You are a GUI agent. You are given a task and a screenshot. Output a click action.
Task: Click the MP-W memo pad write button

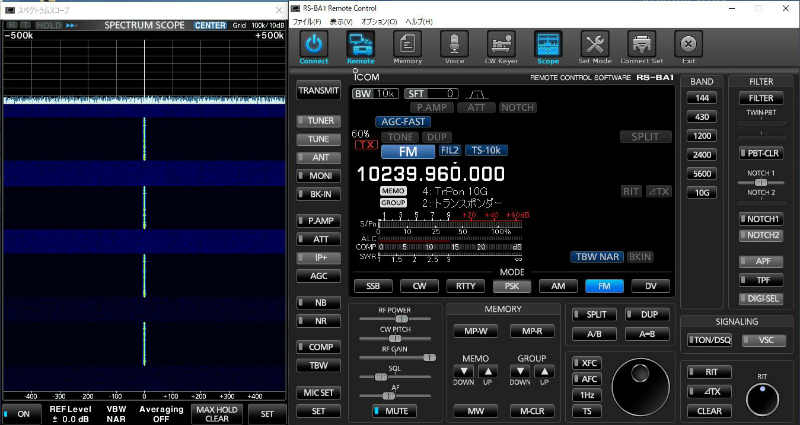point(476,331)
